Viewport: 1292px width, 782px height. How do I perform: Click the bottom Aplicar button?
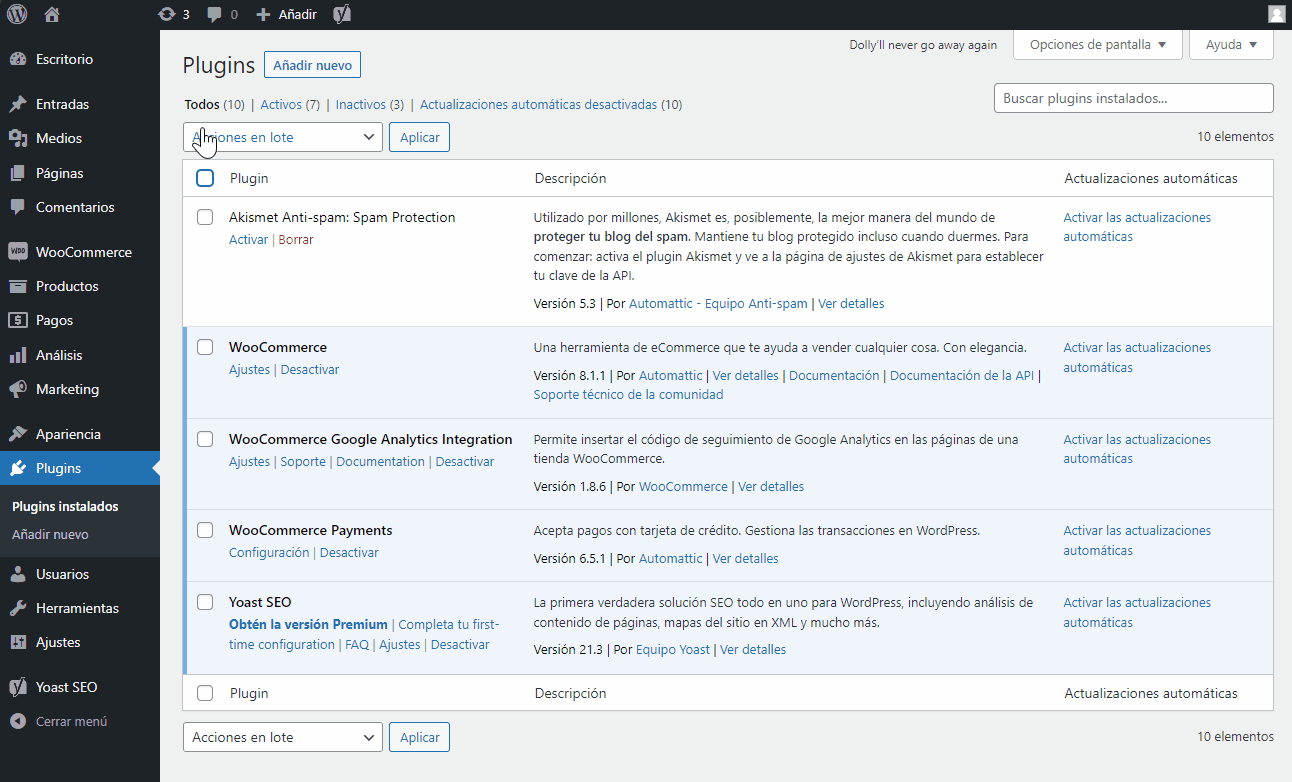tap(419, 737)
